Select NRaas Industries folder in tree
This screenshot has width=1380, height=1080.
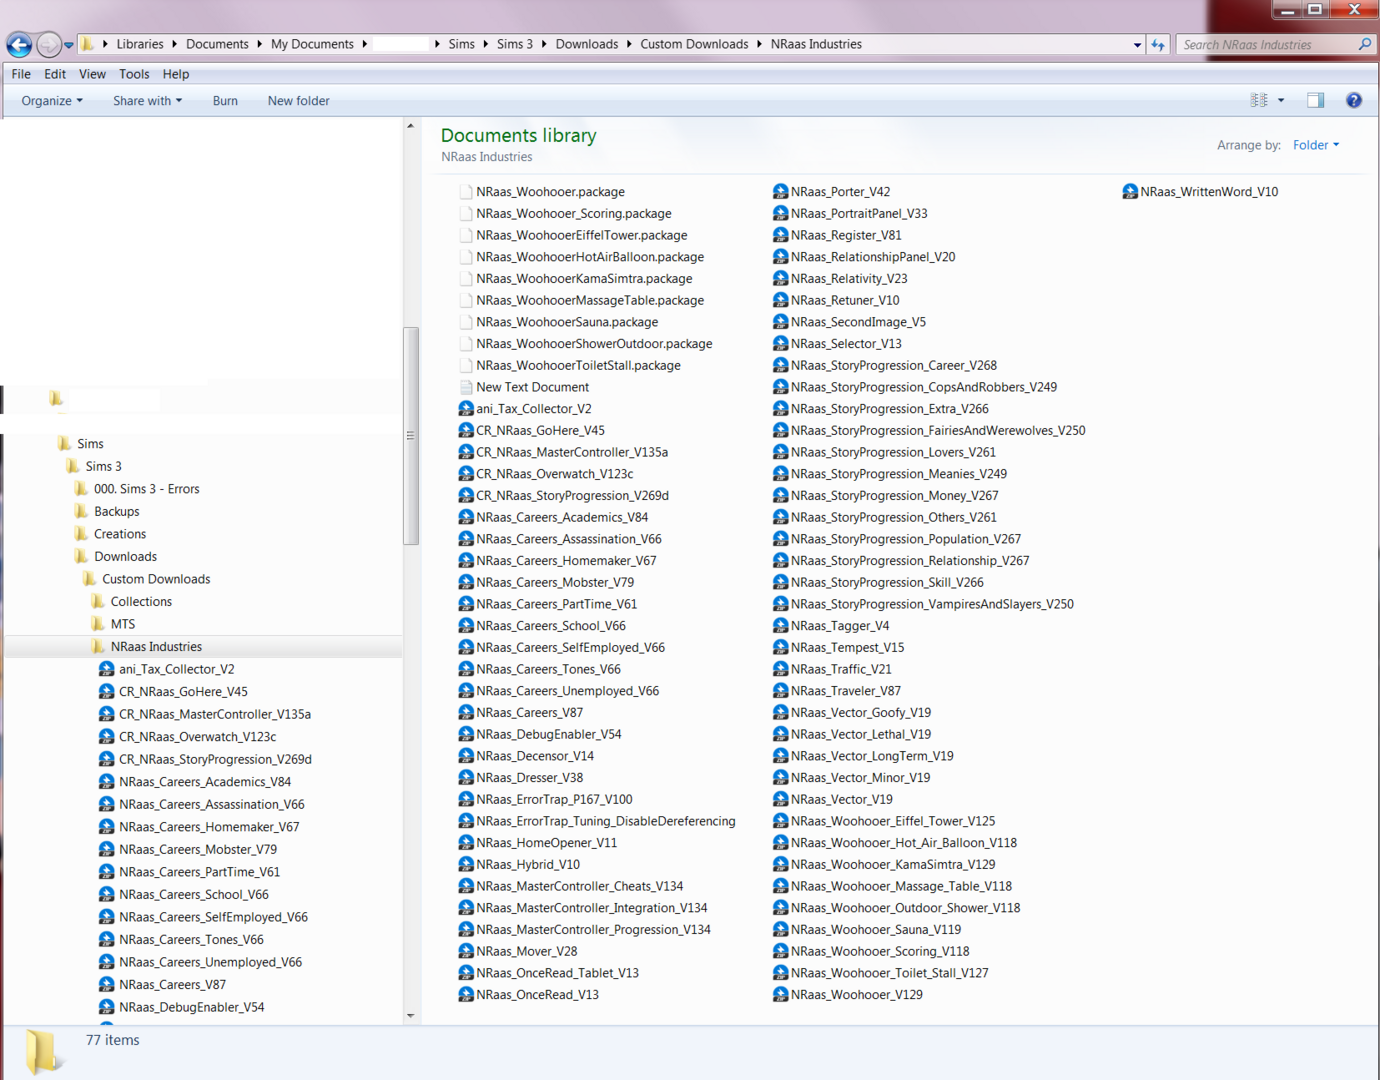[156, 646]
